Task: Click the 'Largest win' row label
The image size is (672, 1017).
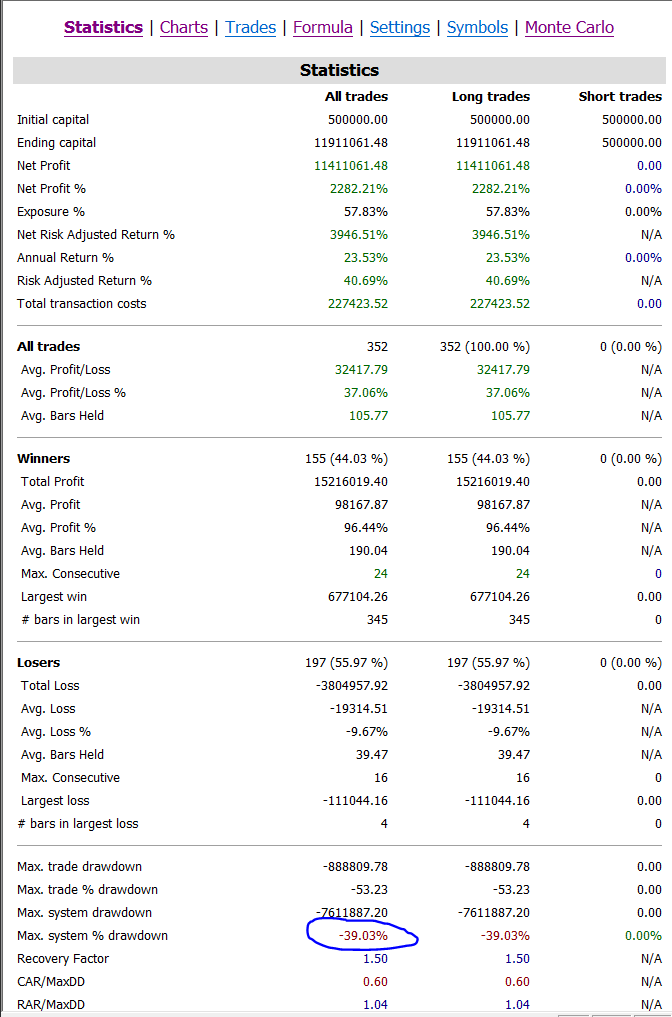Action: coord(54,597)
